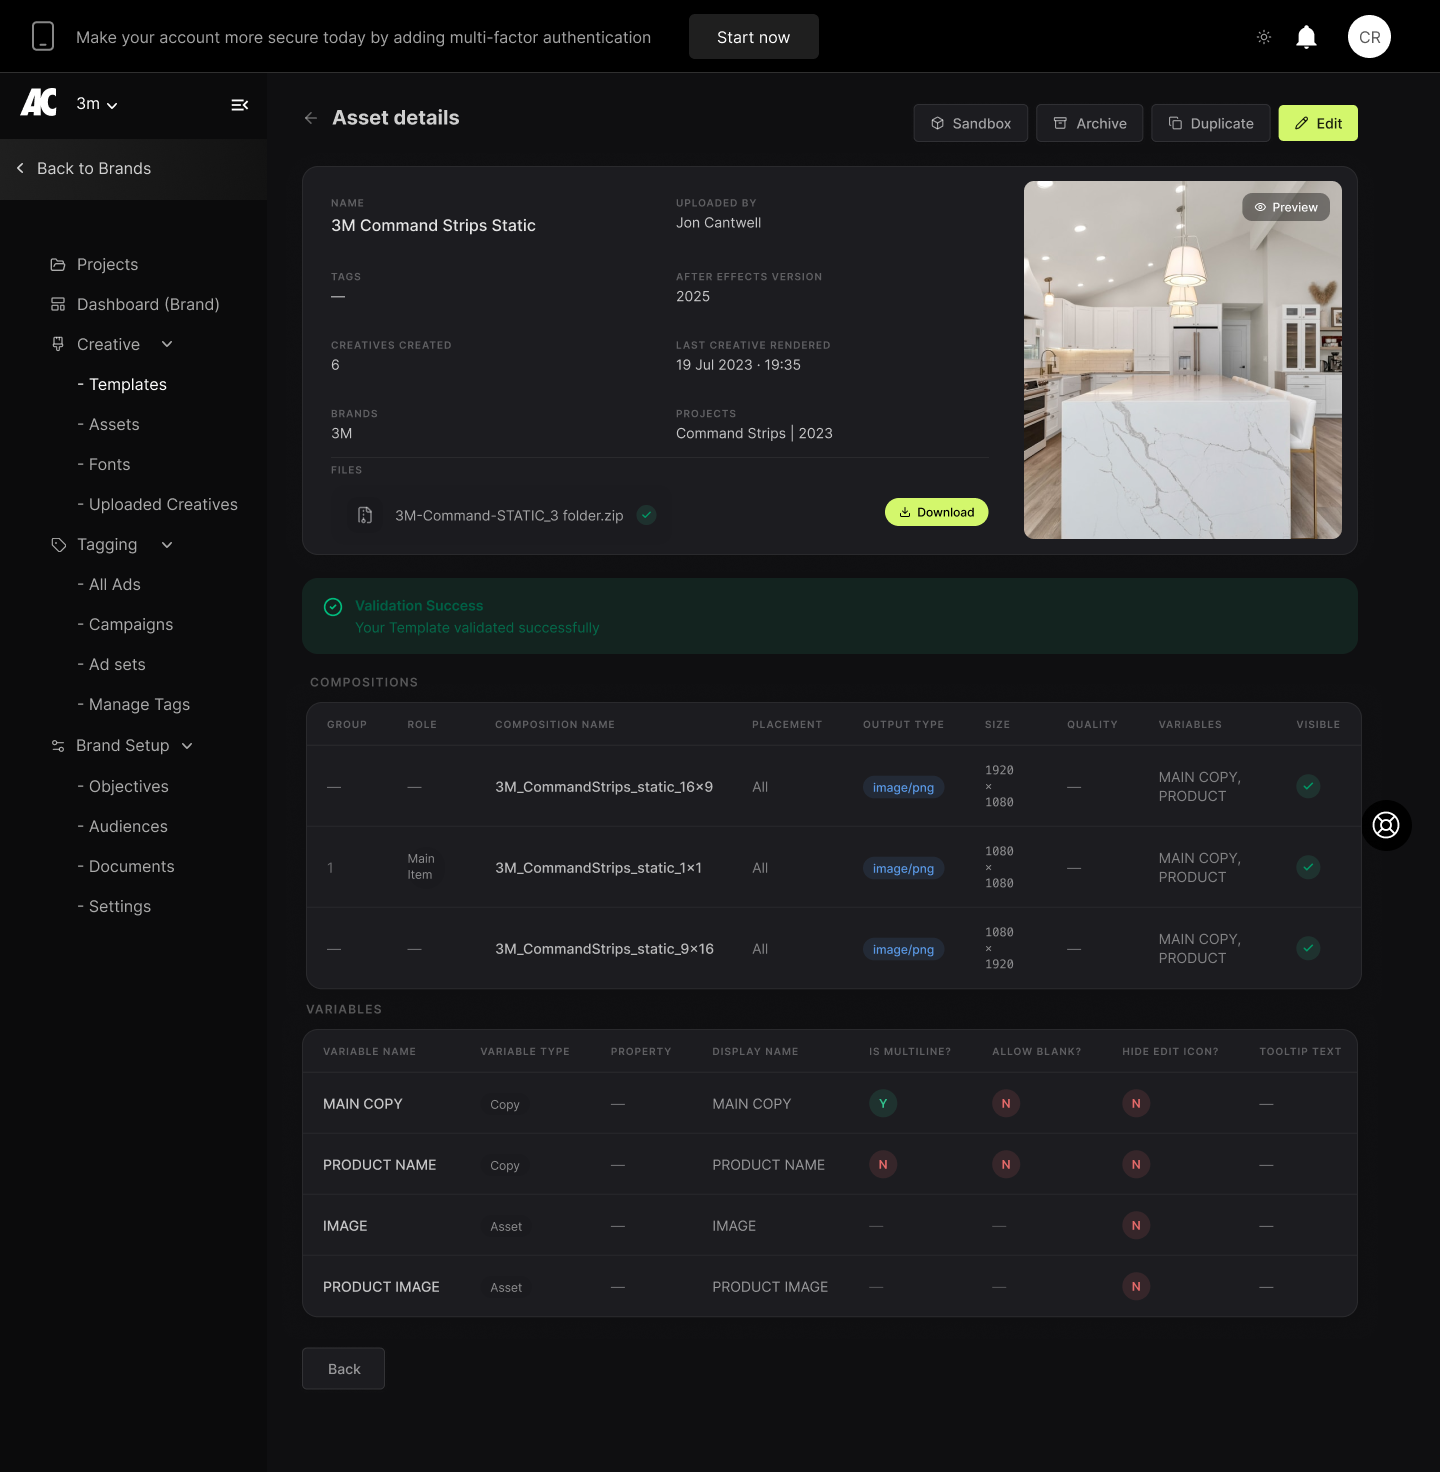Open the help lifebuoy widget
This screenshot has height=1472, width=1440.
(1386, 825)
